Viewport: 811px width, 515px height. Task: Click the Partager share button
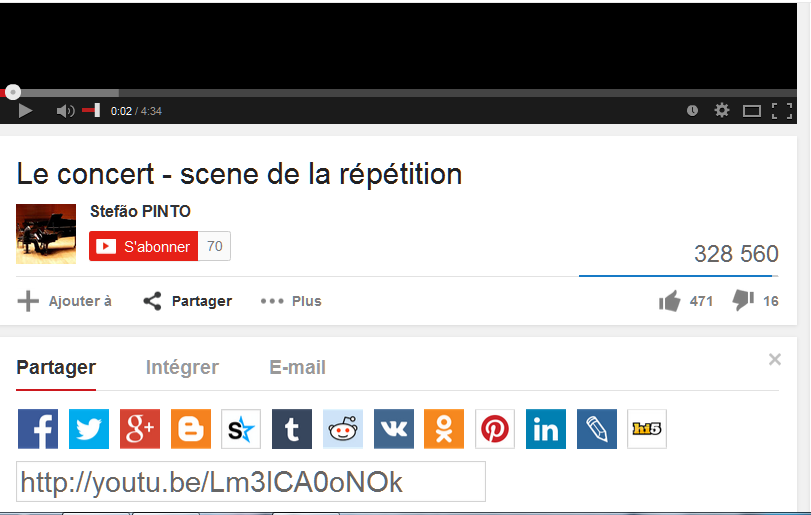pyautogui.click(x=187, y=301)
